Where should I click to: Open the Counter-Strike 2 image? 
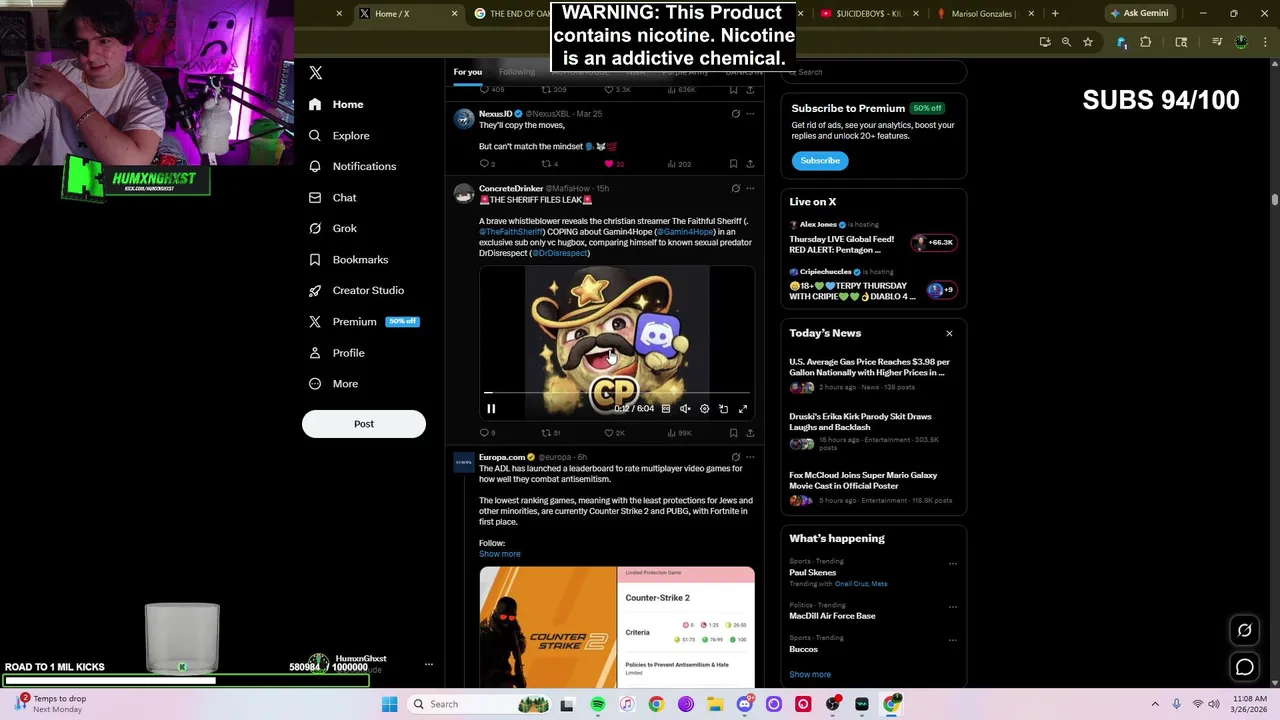[x=617, y=627]
